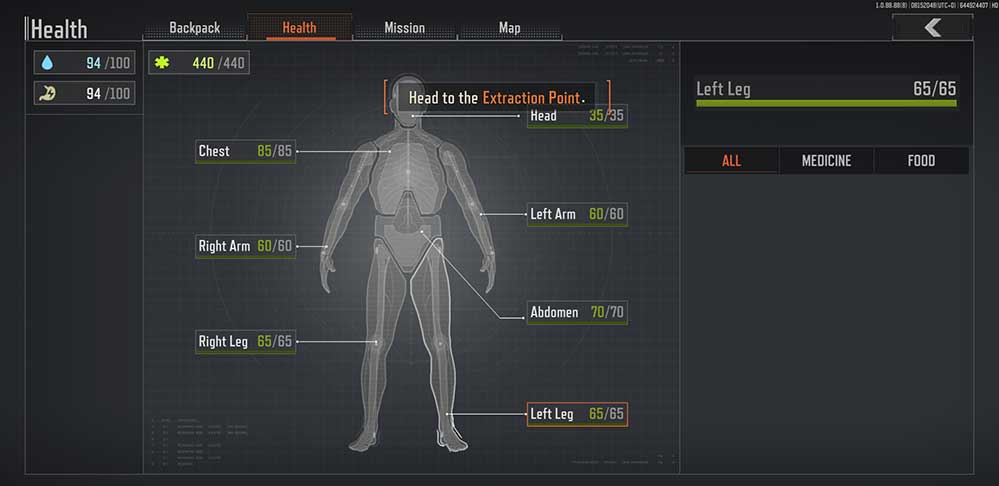Select the Head 35/35 label
The image size is (999, 486).
[577, 116]
